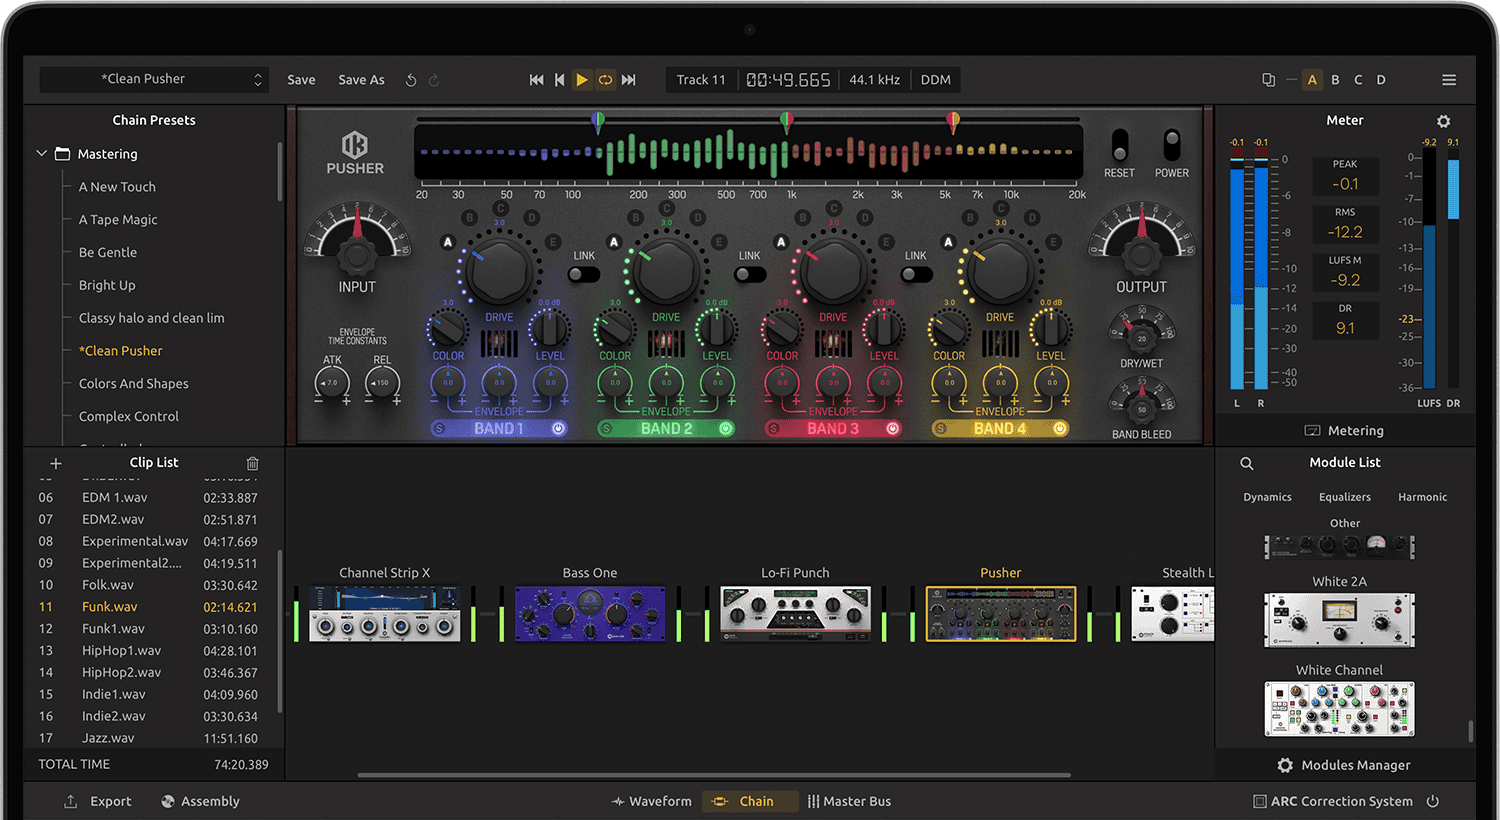Save the current chain preset
1500x820 pixels.
coord(301,79)
